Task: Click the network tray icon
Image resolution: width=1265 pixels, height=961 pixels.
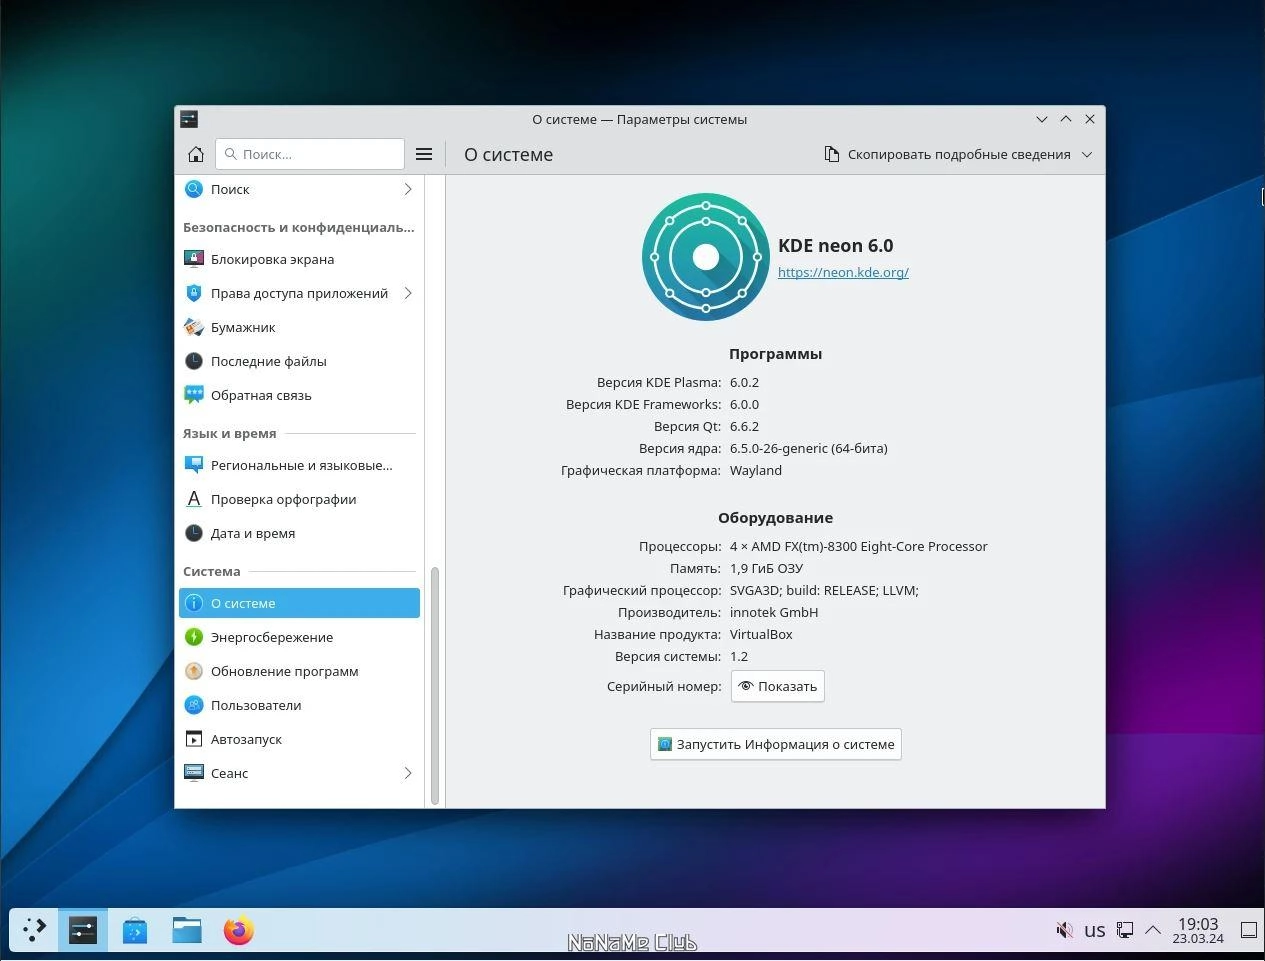Action: (1125, 930)
